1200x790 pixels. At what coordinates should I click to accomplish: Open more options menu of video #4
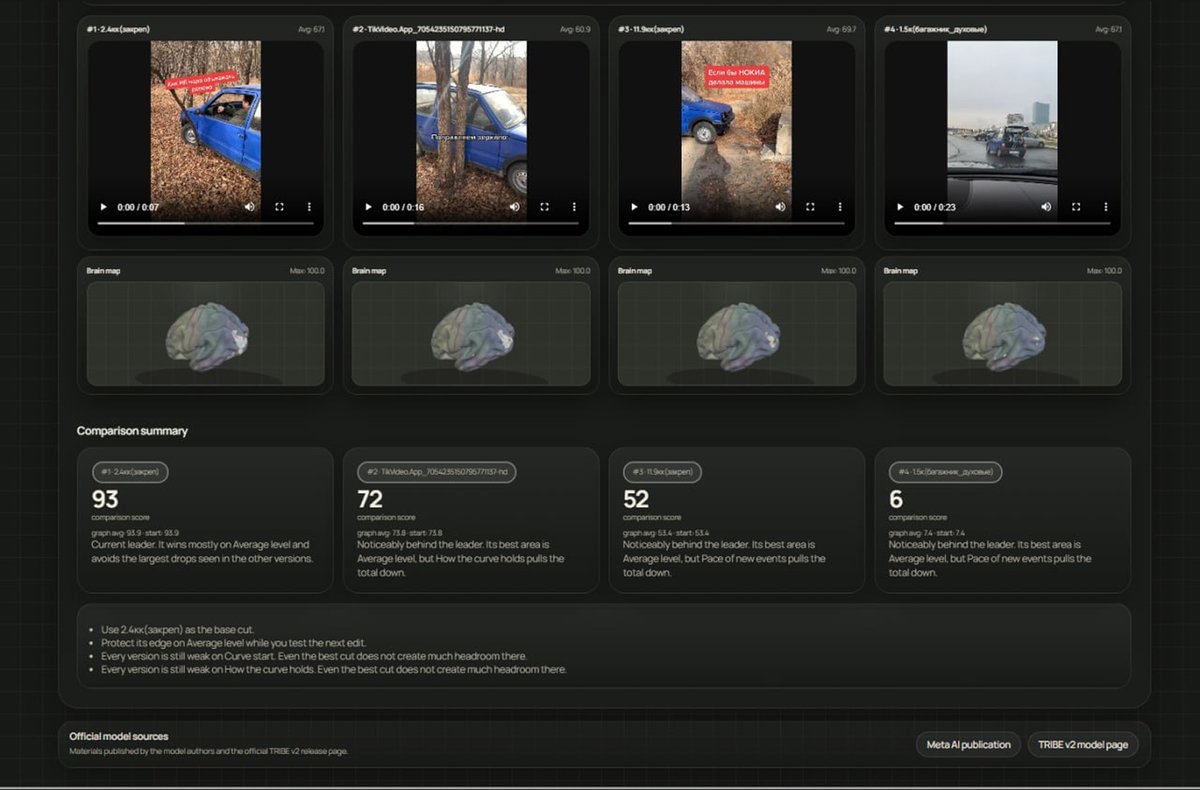point(1106,207)
